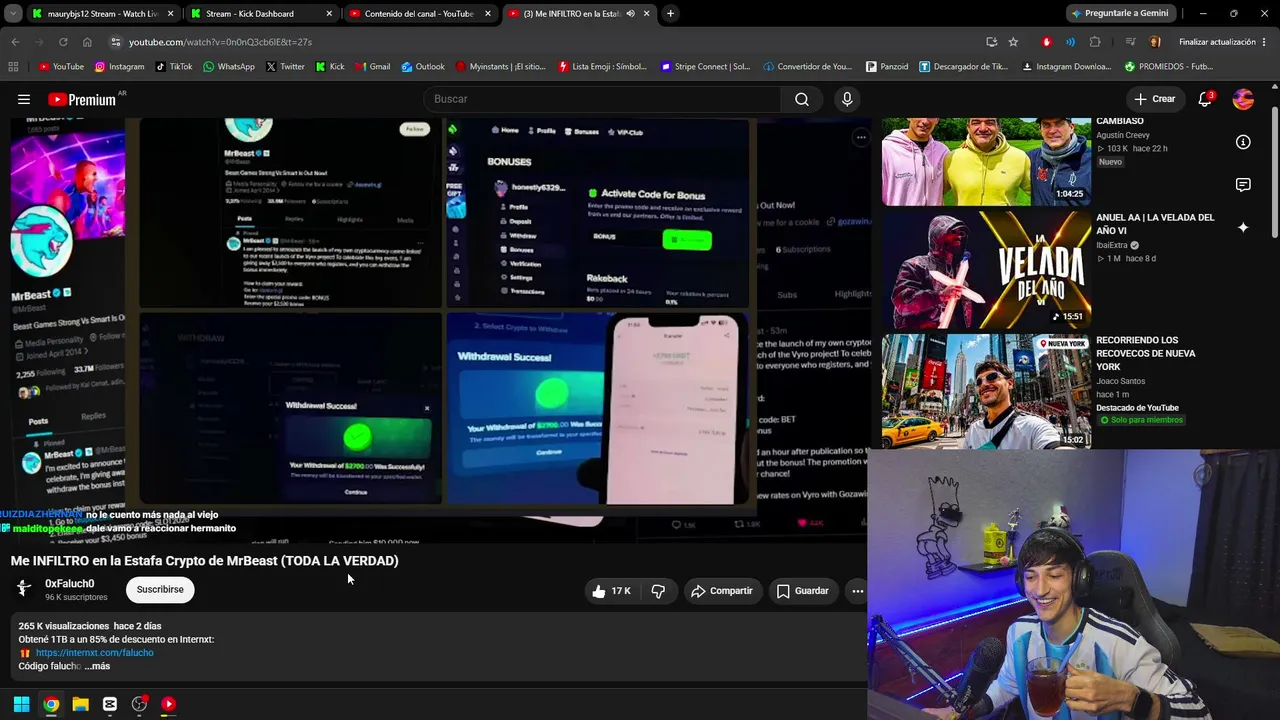Click the address bar URL

point(220,42)
